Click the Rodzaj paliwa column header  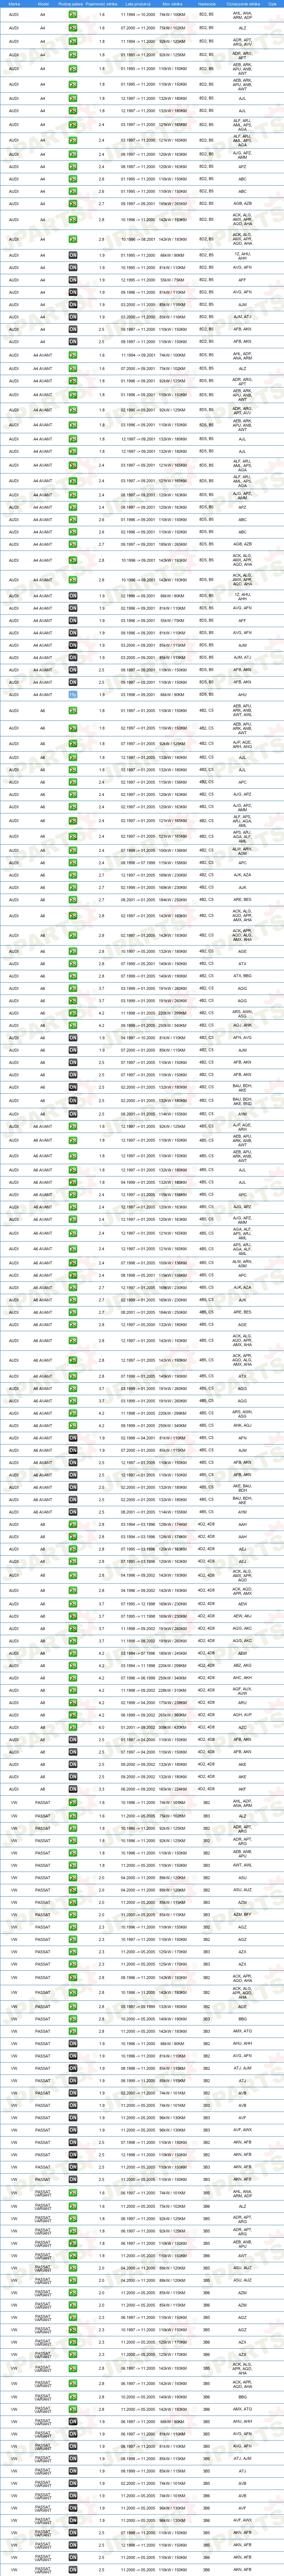tap(72, 4)
